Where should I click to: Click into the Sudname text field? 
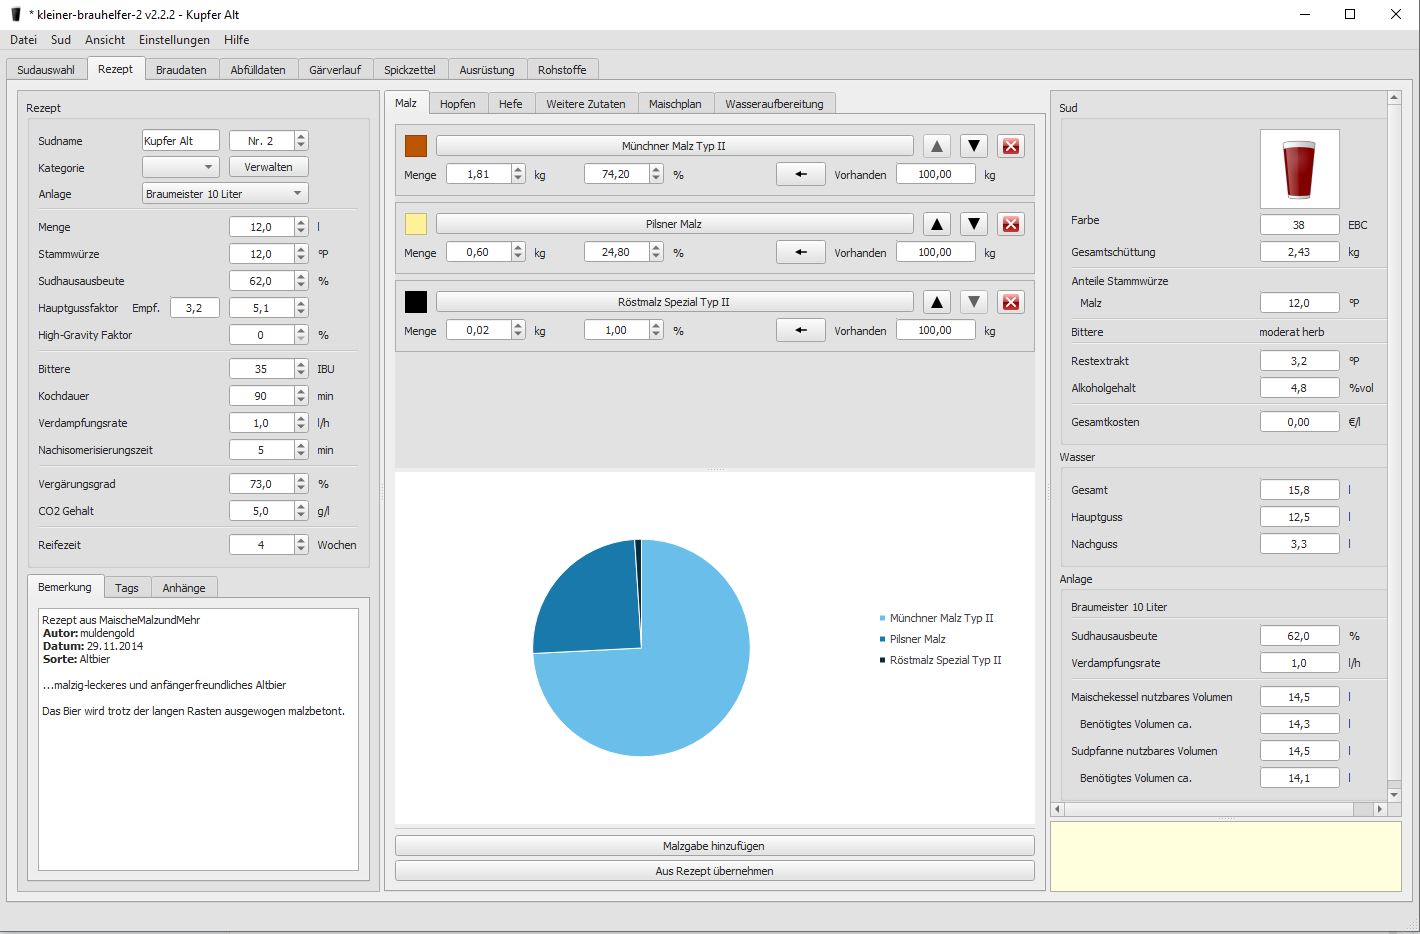(x=181, y=141)
